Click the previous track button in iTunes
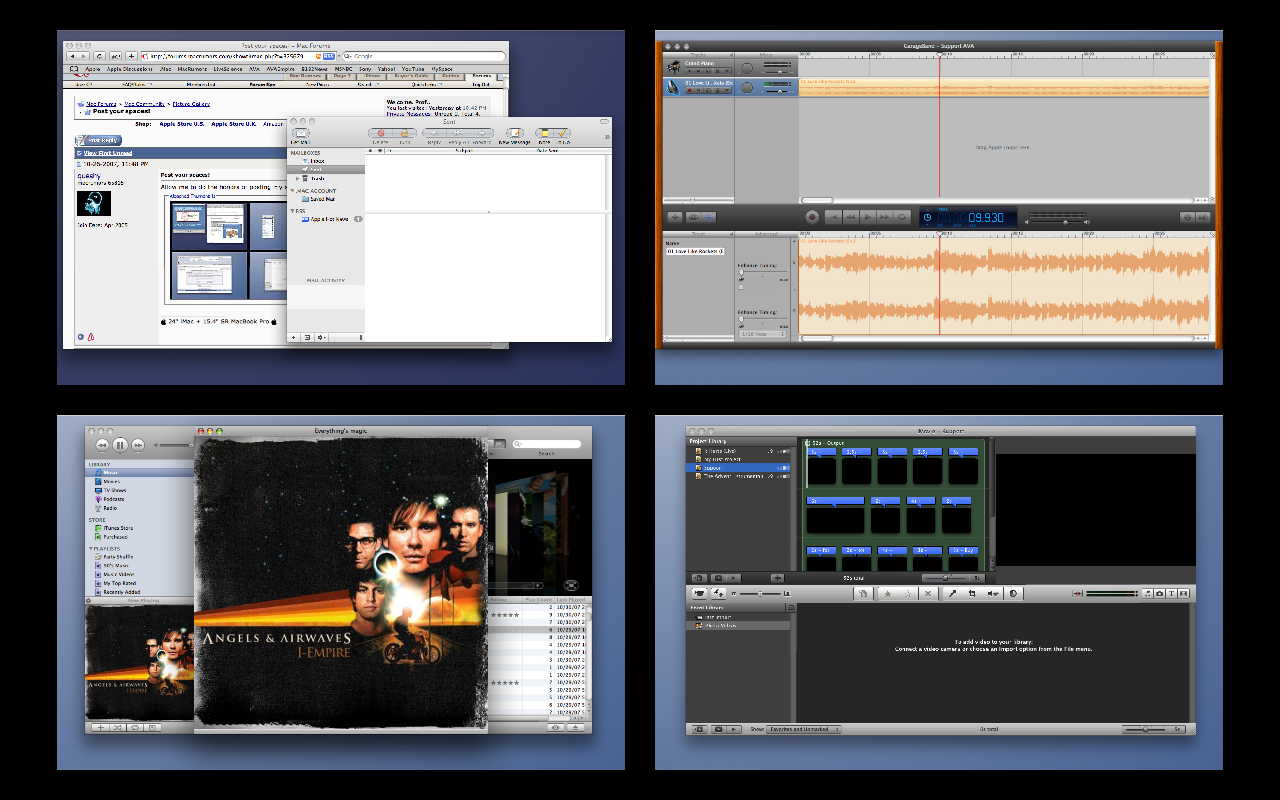1280x800 pixels. [x=102, y=444]
